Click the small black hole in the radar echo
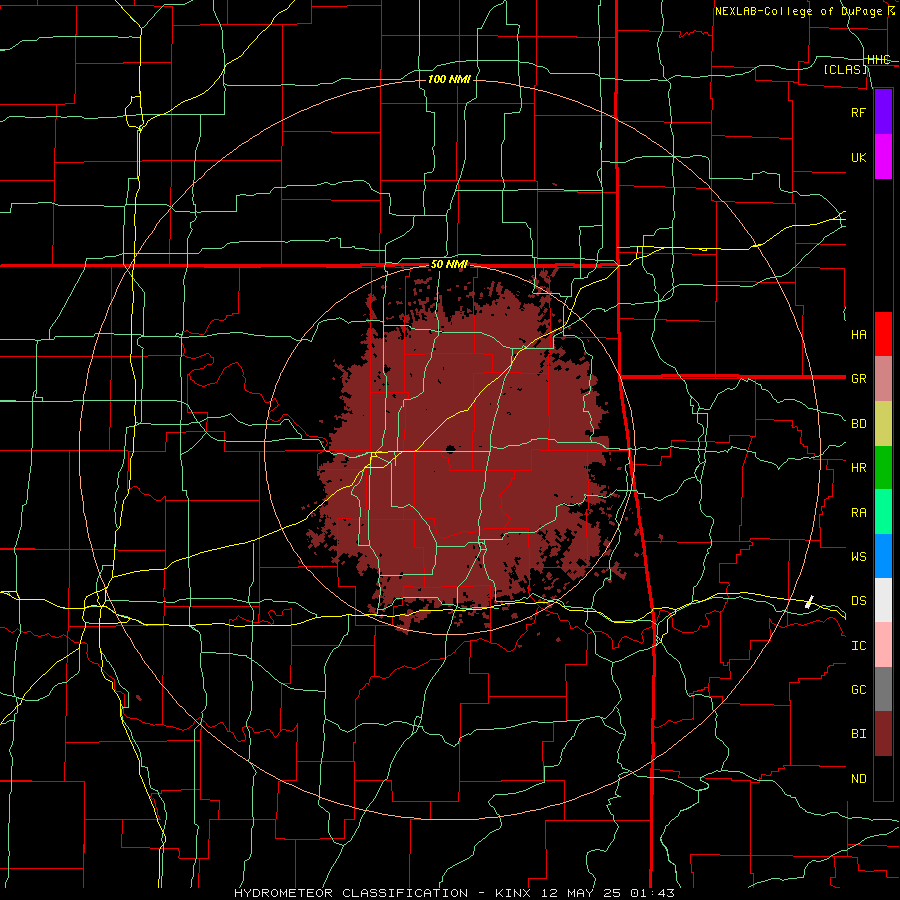Image resolution: width=900 pixels, height=900 pixels. tap(451, 448)
